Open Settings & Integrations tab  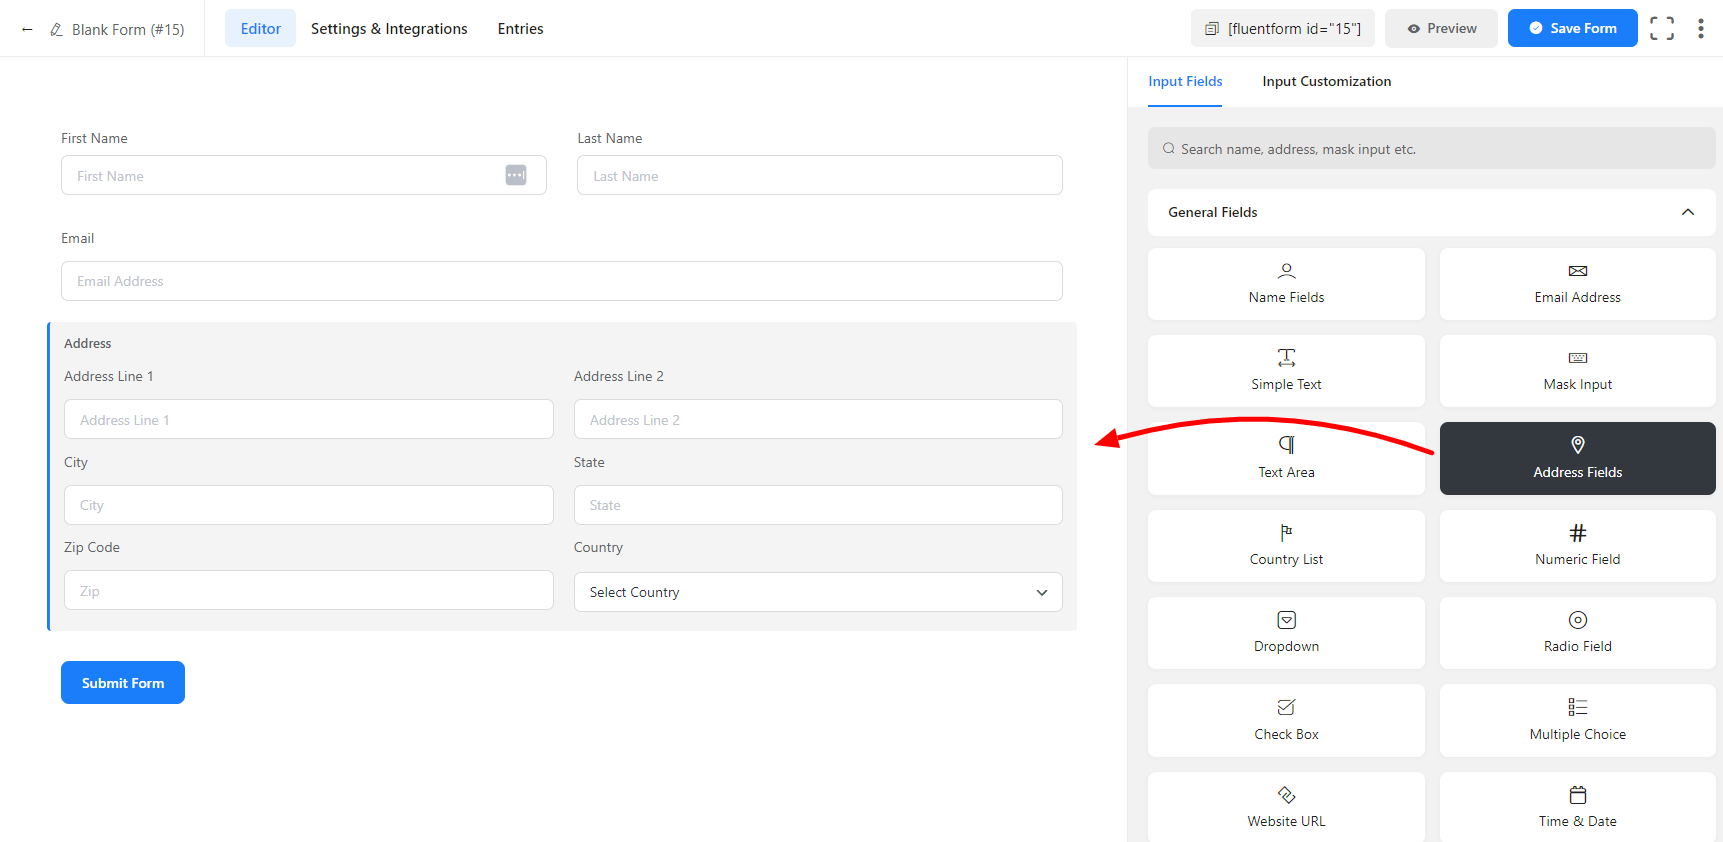pos(389,29)
